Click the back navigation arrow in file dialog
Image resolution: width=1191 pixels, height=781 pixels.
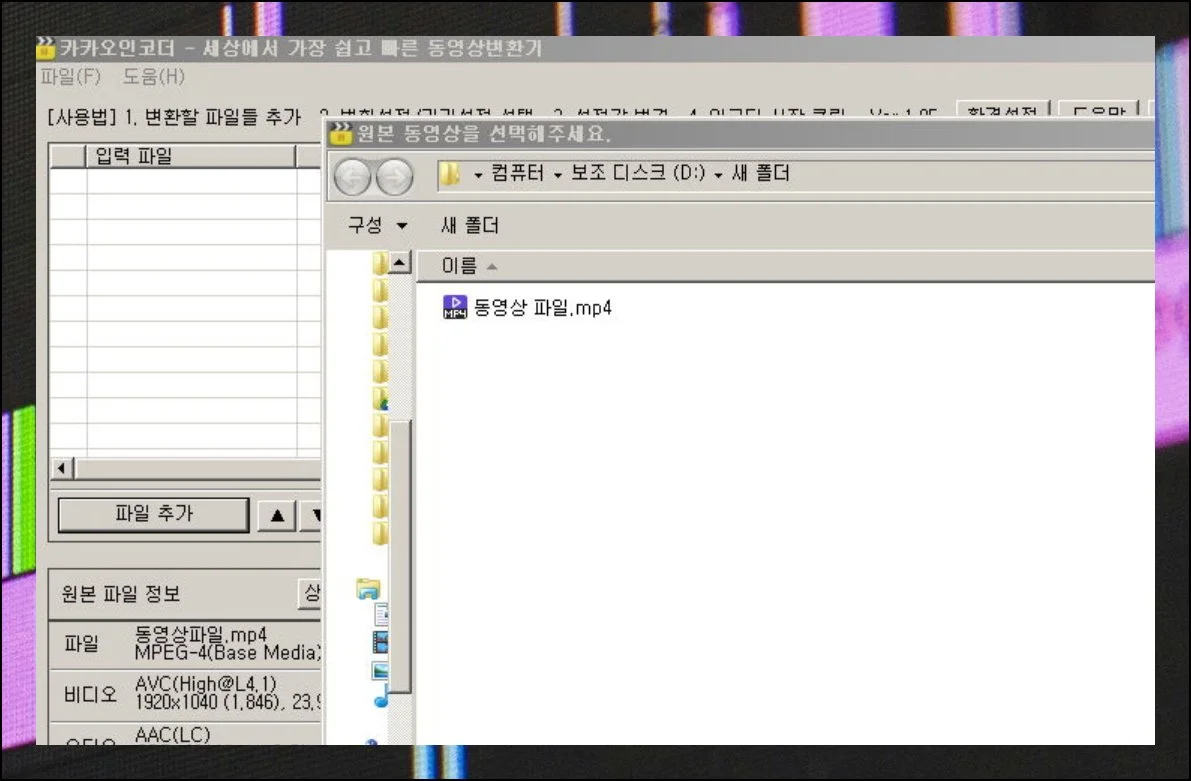[352, 177]
